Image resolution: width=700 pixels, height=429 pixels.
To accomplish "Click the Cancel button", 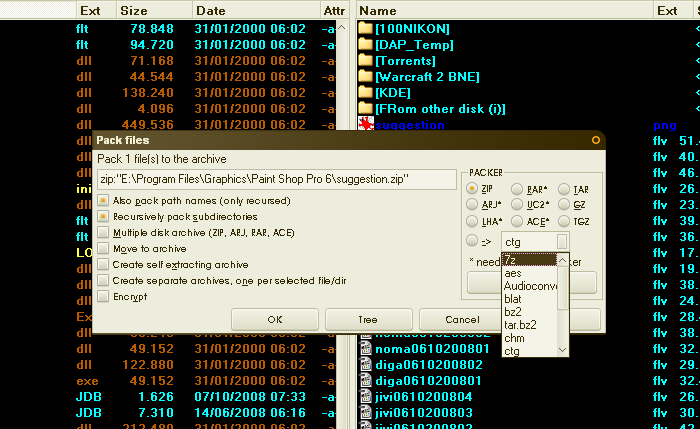I will (x=462, y=320).
